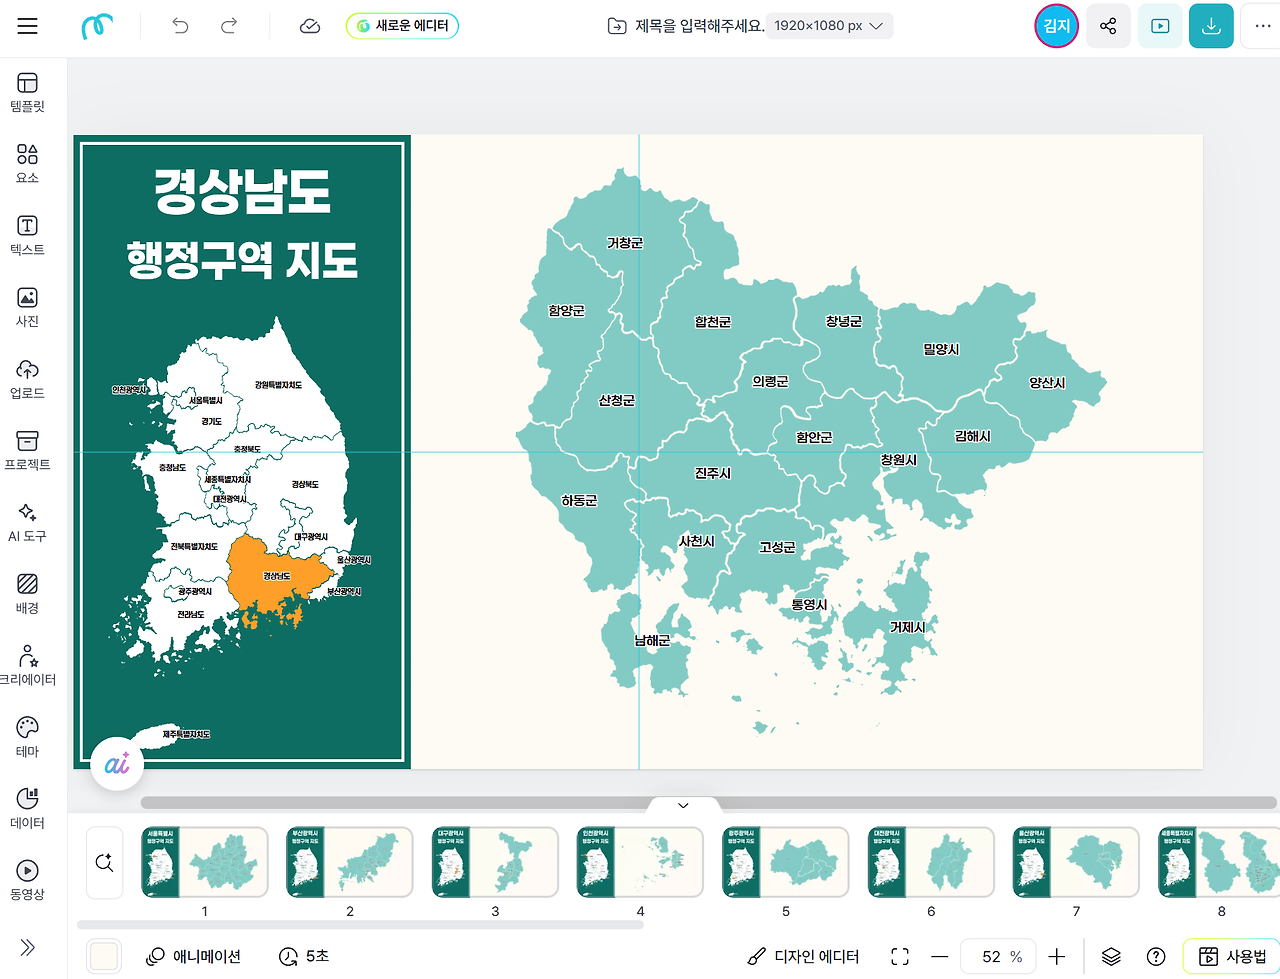Open the 사진 photos panel

point(27,308)
